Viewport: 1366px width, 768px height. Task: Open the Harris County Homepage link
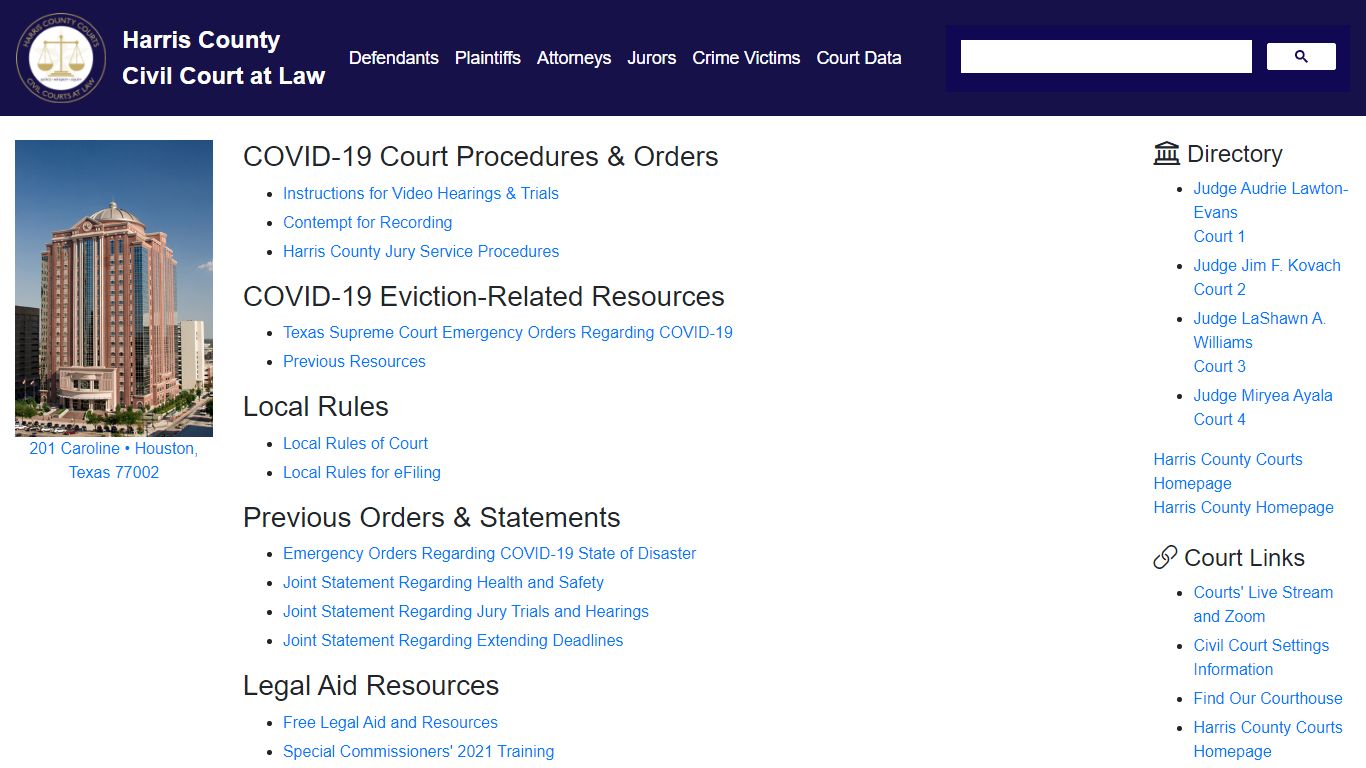tap(1243, 507)
